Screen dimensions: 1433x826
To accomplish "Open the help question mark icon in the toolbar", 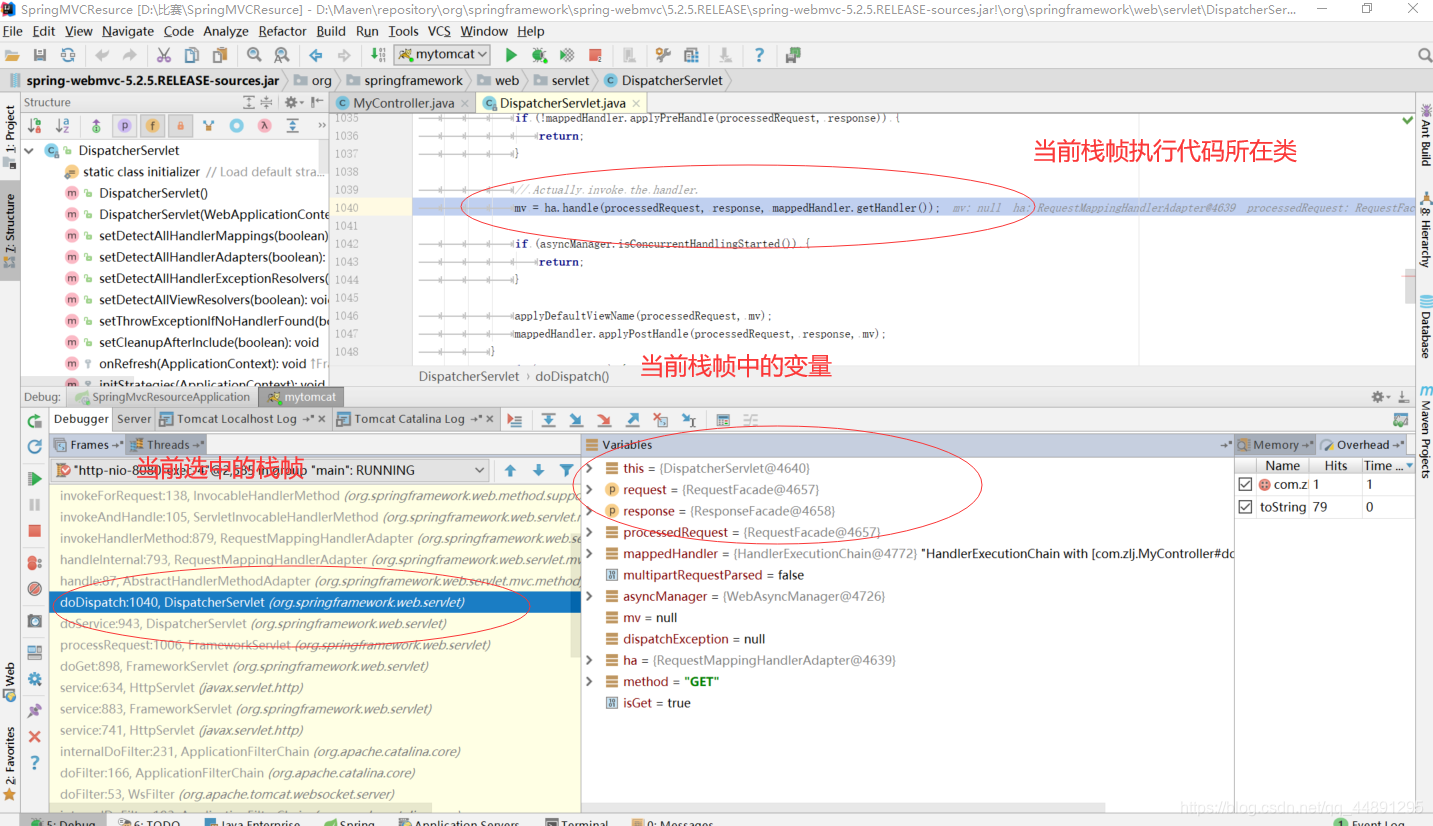I will [759, 55].
